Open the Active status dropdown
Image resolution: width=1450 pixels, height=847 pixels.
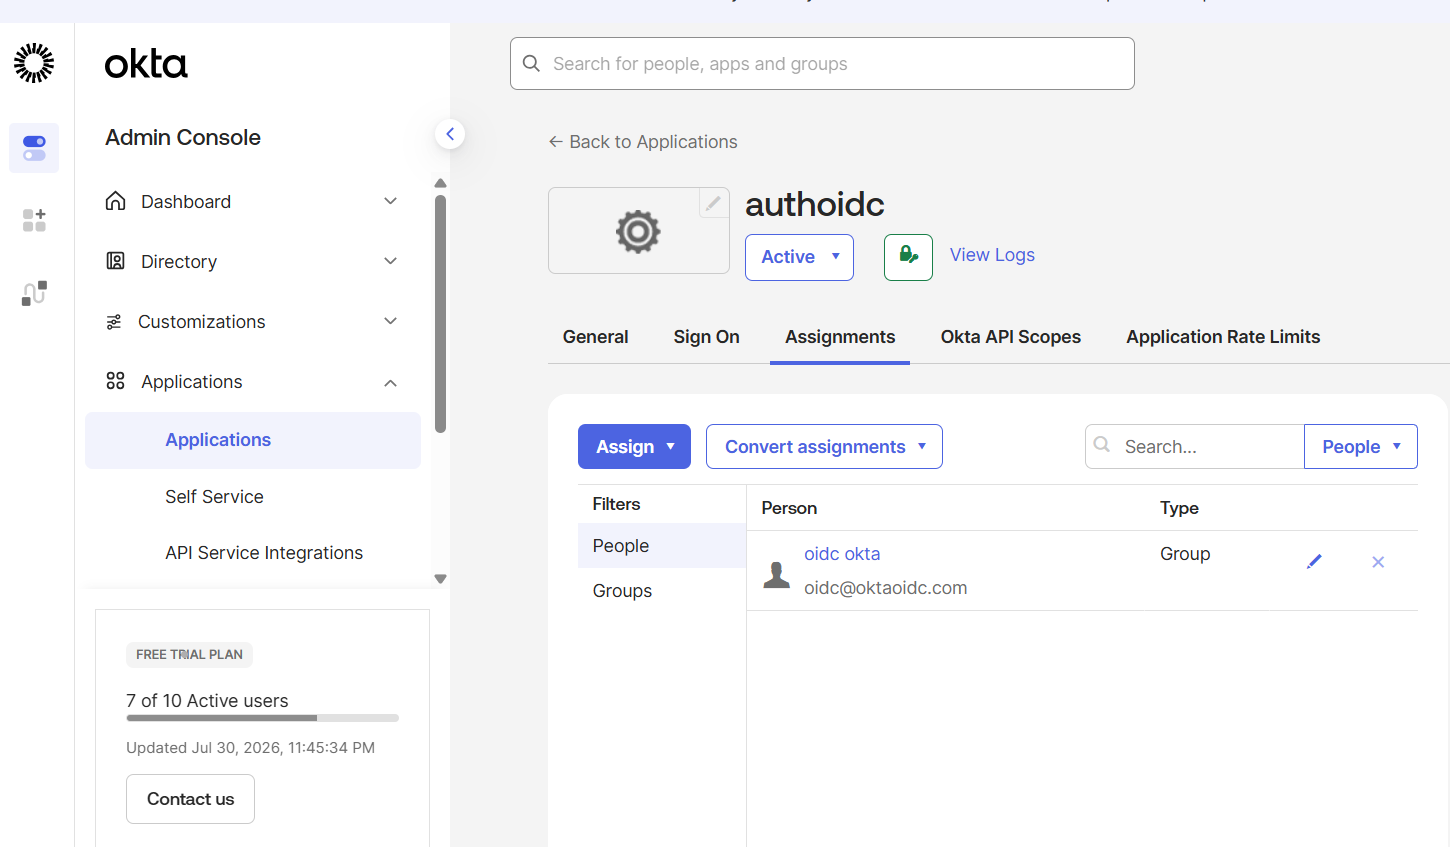click(799, 257)
